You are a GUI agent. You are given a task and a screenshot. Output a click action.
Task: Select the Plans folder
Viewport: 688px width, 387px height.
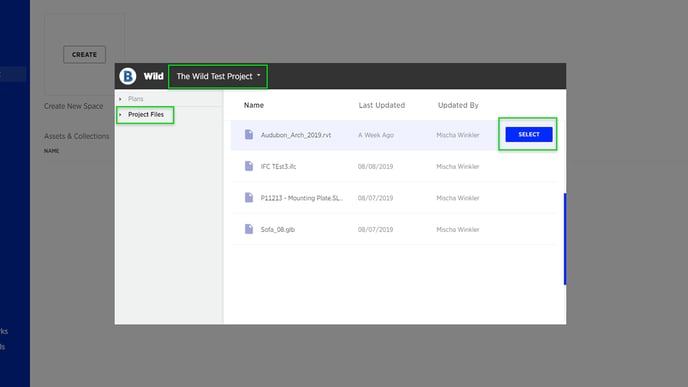136,99
